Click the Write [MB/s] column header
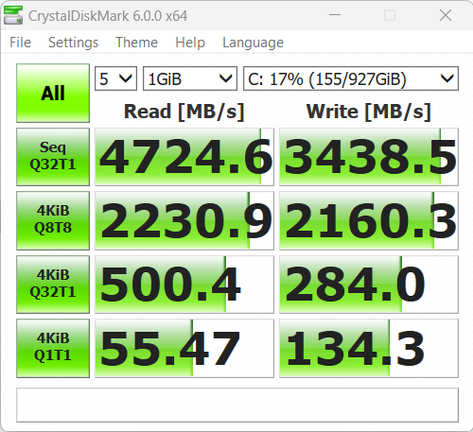The height and width of the screenshot is (432, 473). [x=369, y=111]
